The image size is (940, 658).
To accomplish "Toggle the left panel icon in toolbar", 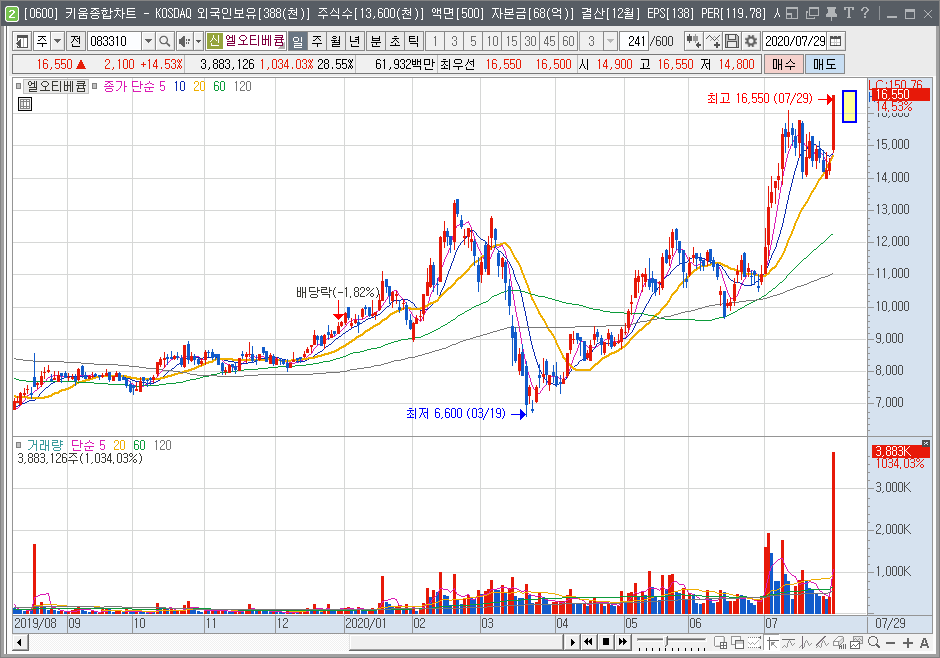I will click(22, 41).
